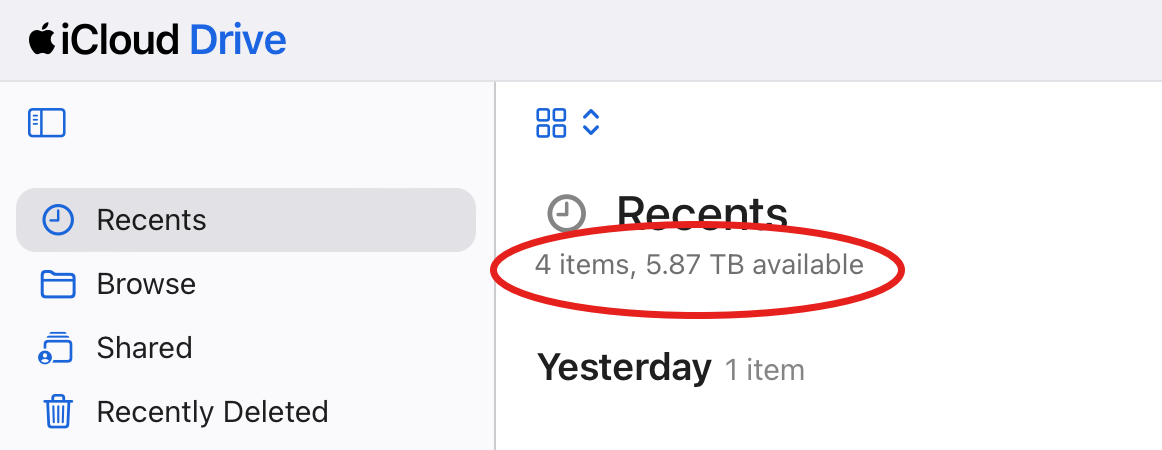1162x450 pixels.
Task: Click the Recently Deleted trash icon
Action: [x=58, y=412]
